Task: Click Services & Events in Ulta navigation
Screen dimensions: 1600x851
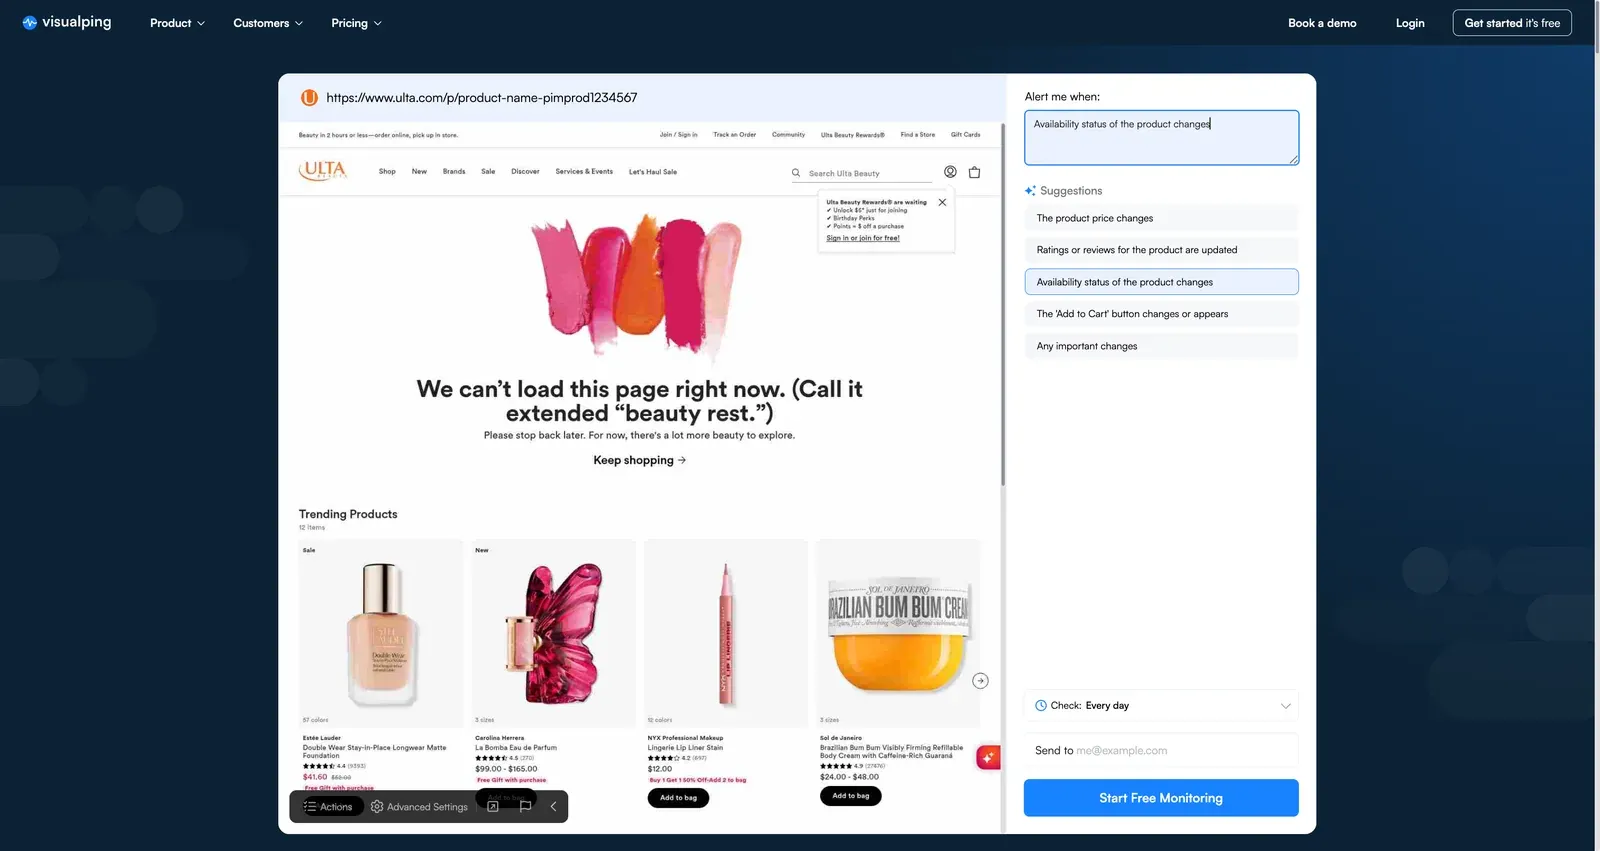Action: tap(584, 172)
